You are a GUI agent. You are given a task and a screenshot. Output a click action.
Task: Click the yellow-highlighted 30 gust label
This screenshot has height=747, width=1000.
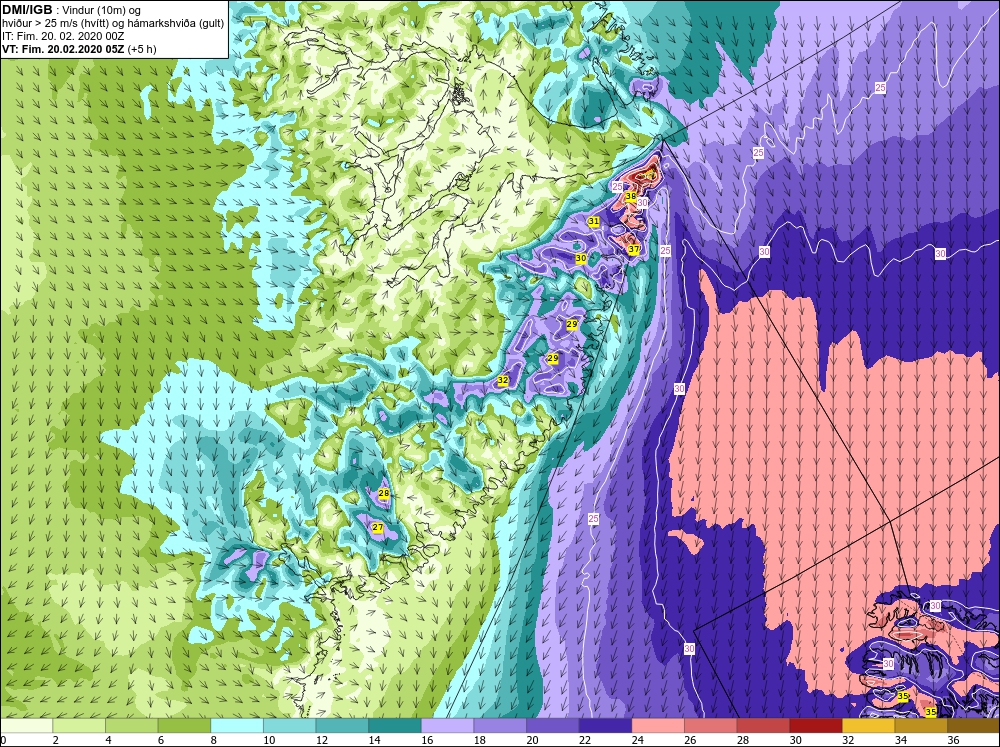coord(580,258)
